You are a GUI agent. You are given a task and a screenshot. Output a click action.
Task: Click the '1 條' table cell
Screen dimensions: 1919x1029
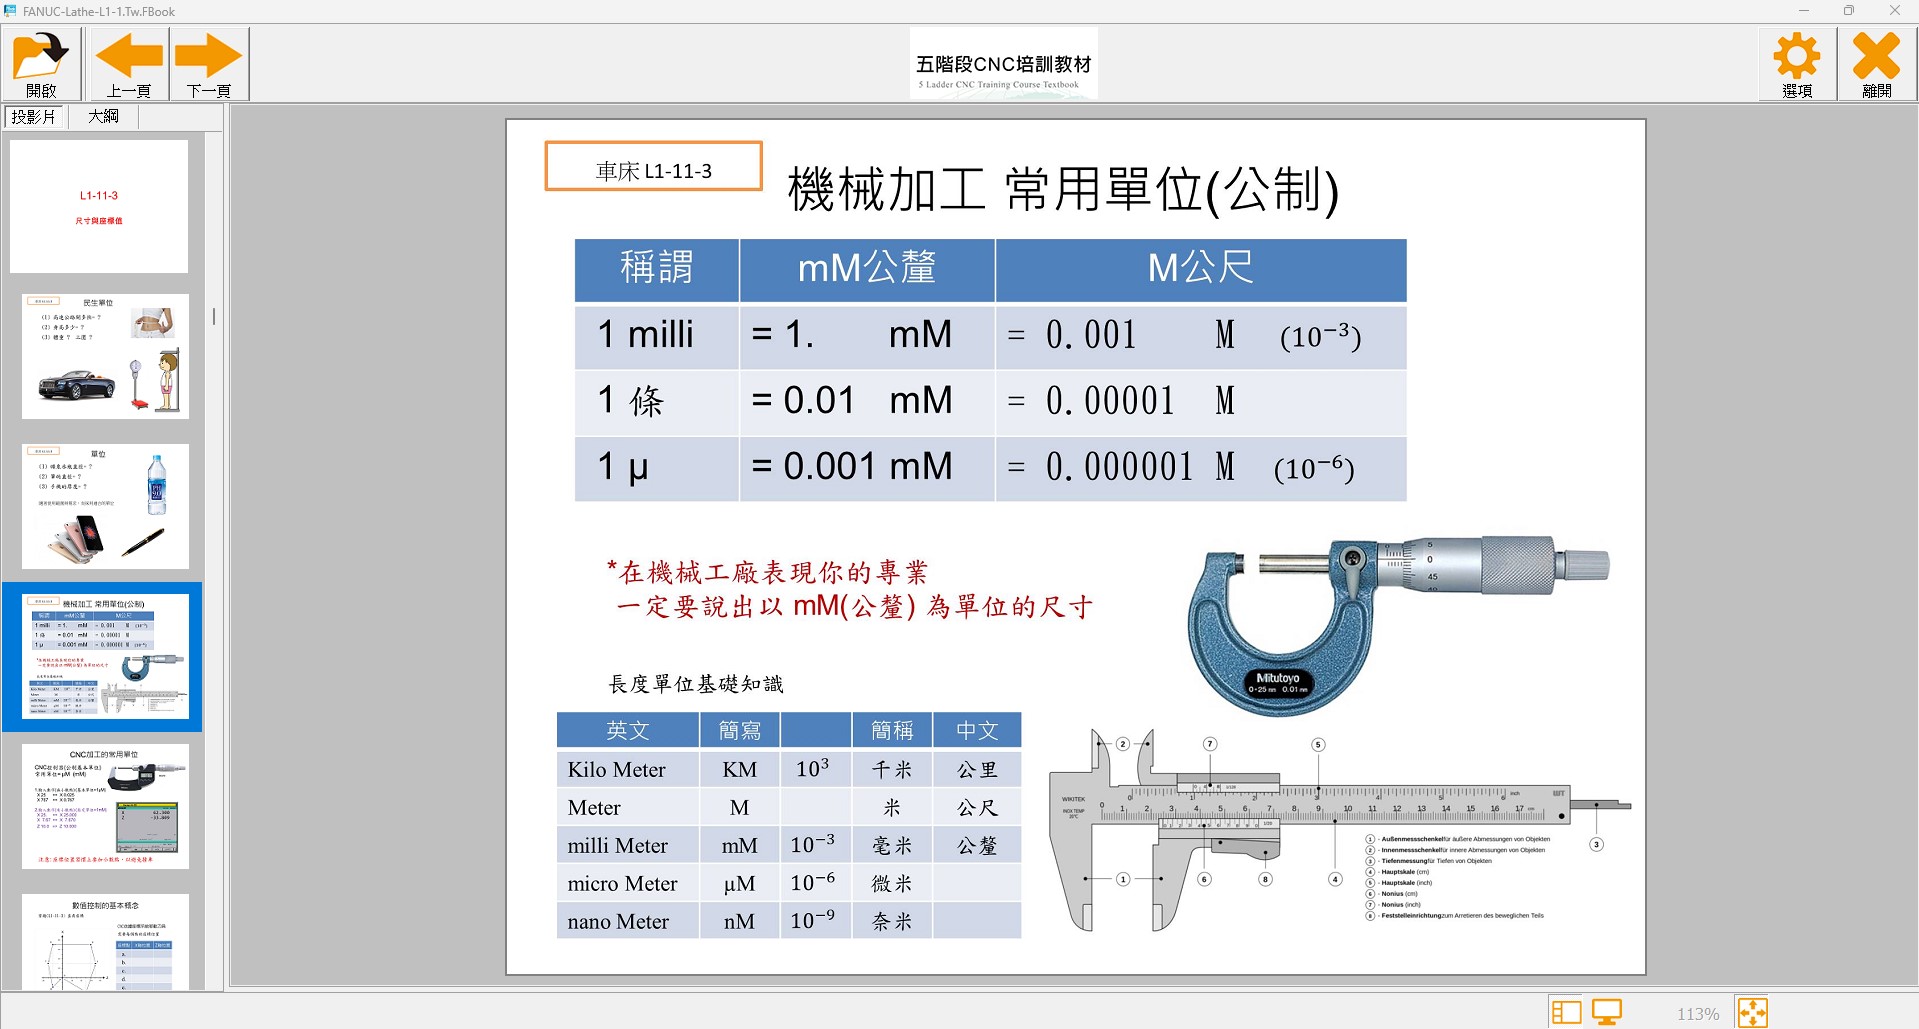657,402
